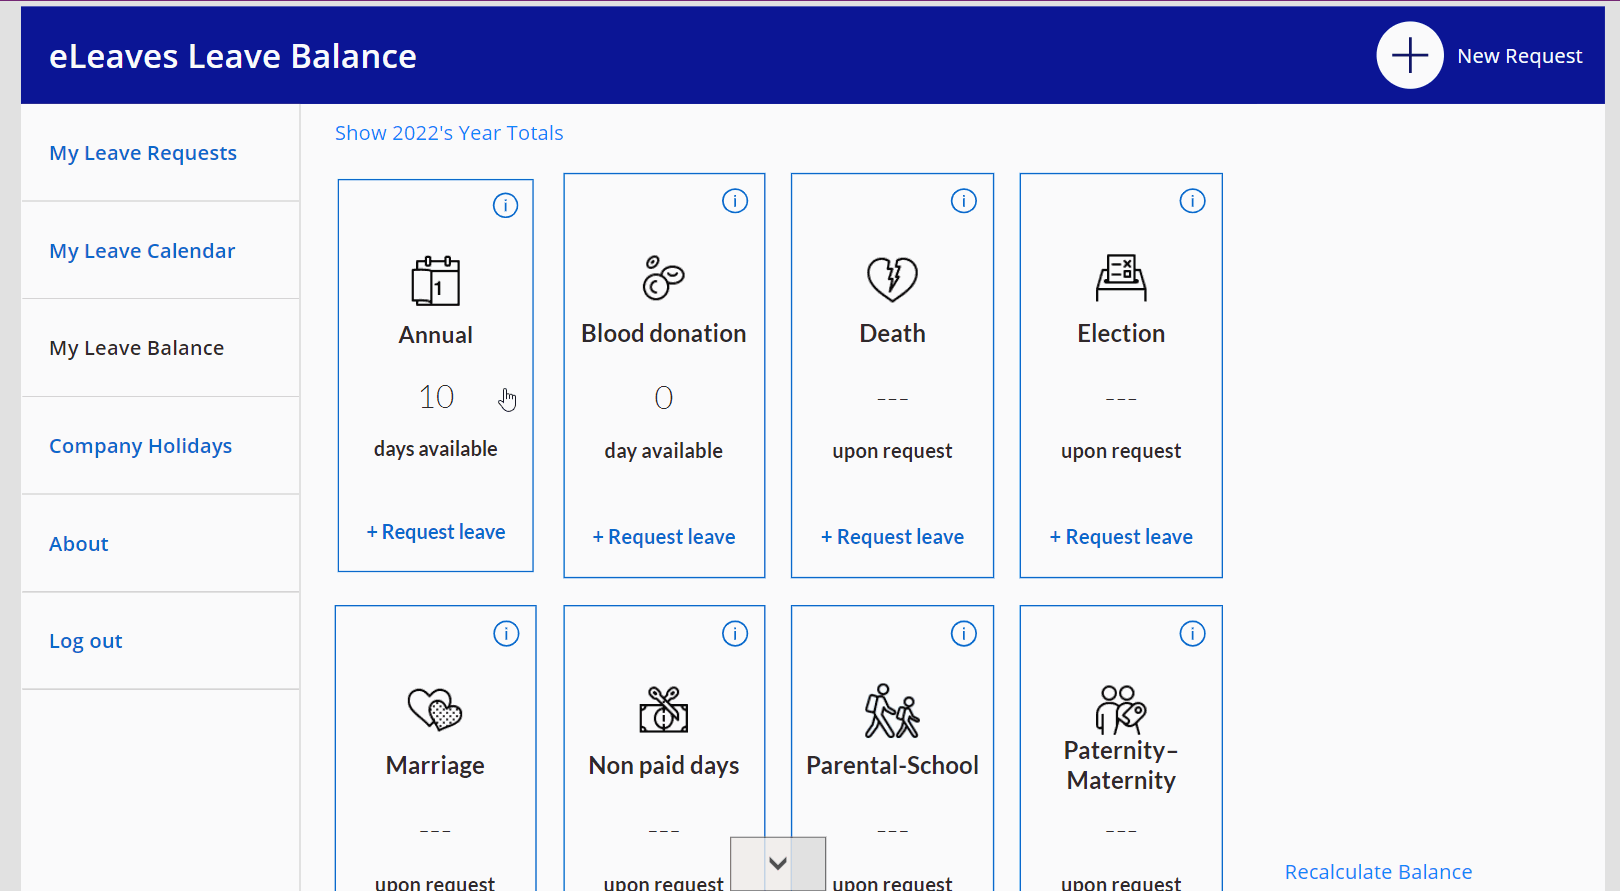This screenshot has width=1620, height=891.
Task: Click 'day available' on Blood donation card
Action: point(664,451)
